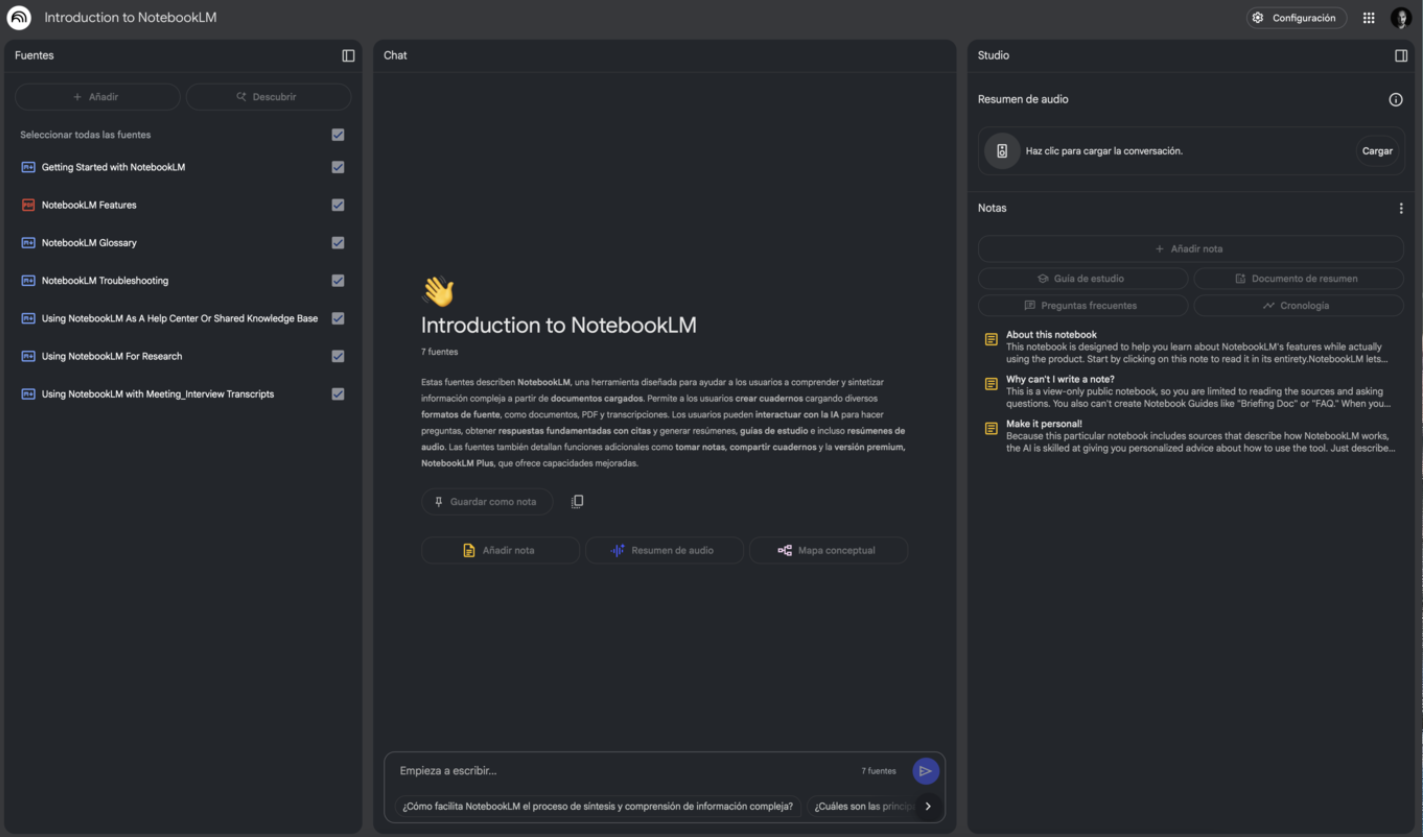Click the audio summary info icon
The height and width of the screenshot is (837, 1423).
tap(1396, 100)
